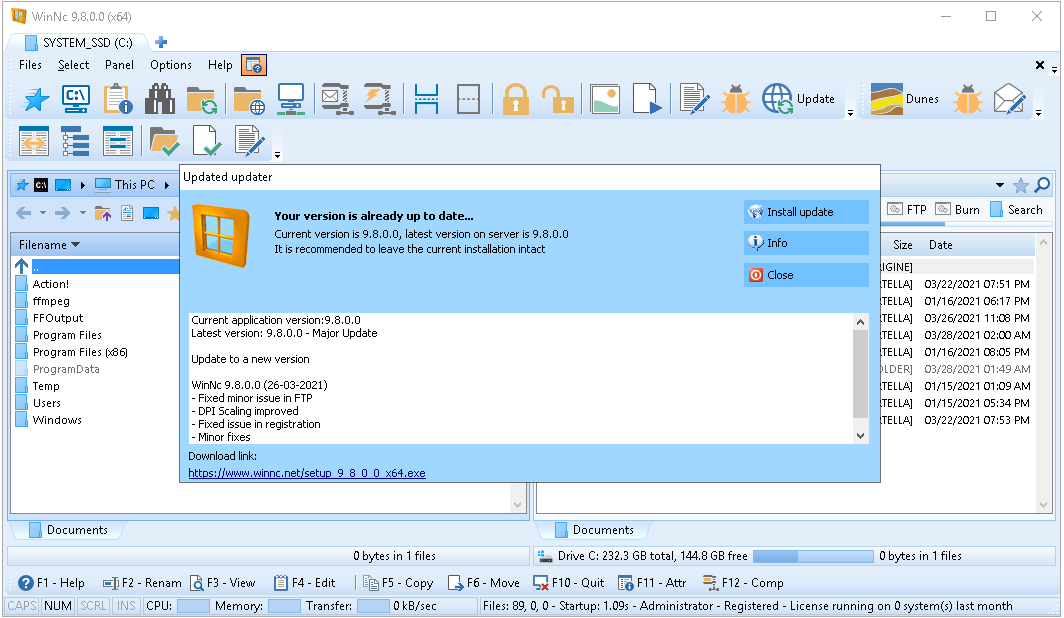Open the Panel menu

tap(119, 65)
